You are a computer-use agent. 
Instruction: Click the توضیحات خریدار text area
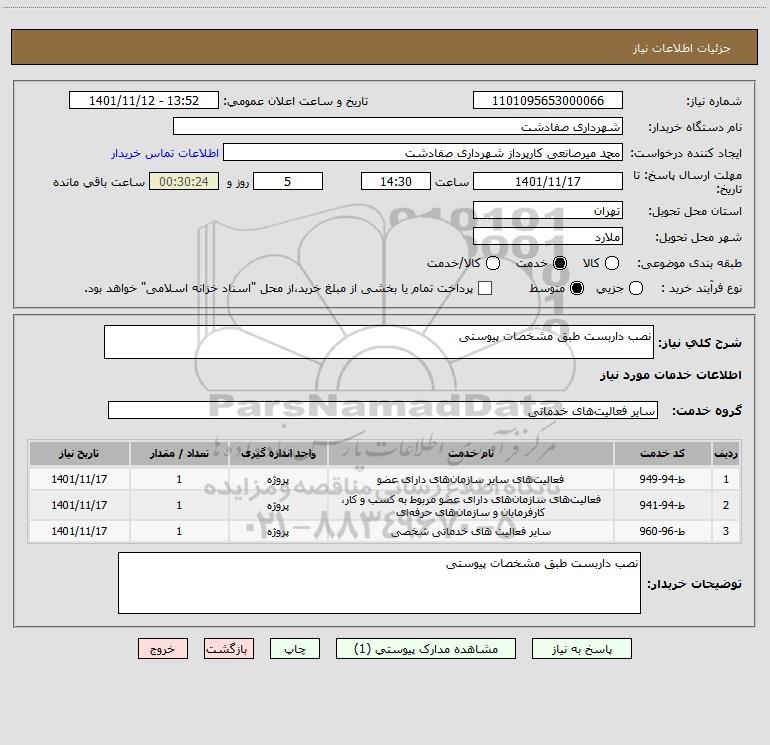(379, 583)
